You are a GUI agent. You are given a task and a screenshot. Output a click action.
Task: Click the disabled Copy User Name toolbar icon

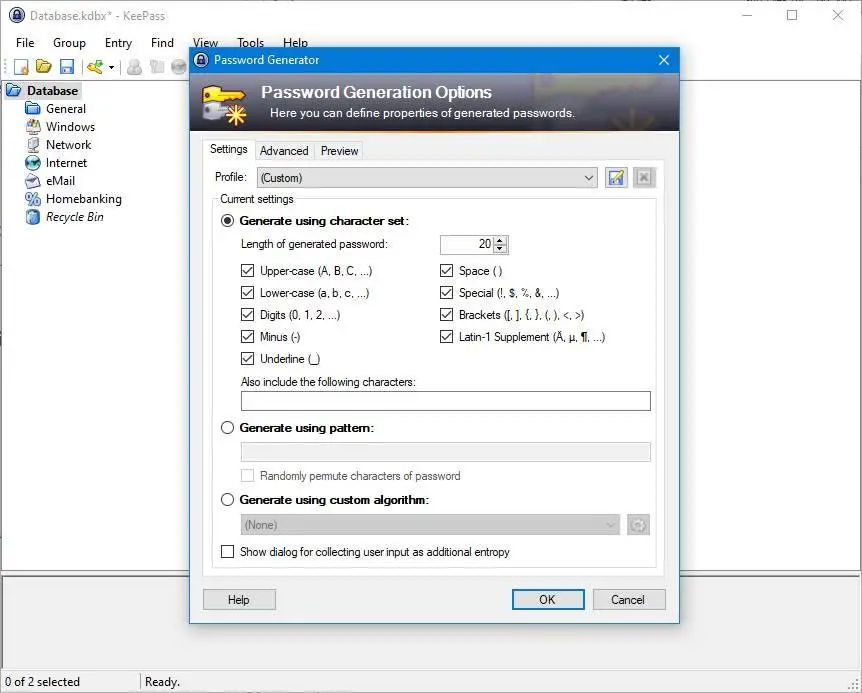click(x=134, y=67)
